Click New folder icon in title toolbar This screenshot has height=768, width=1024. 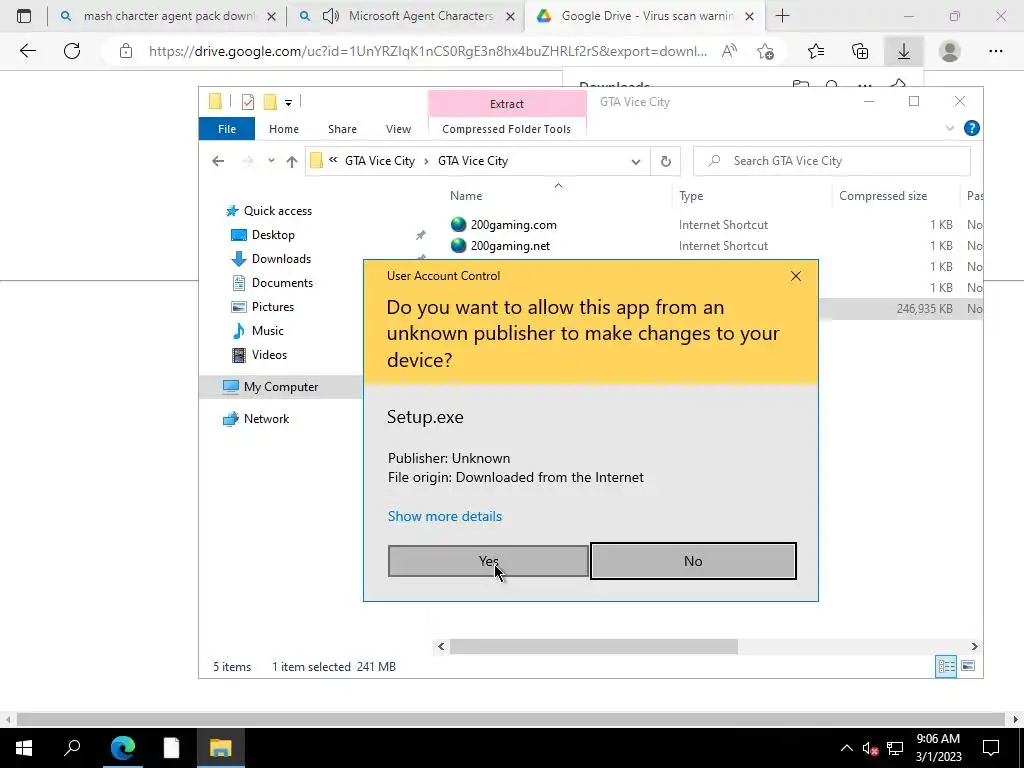coord(270,102)
